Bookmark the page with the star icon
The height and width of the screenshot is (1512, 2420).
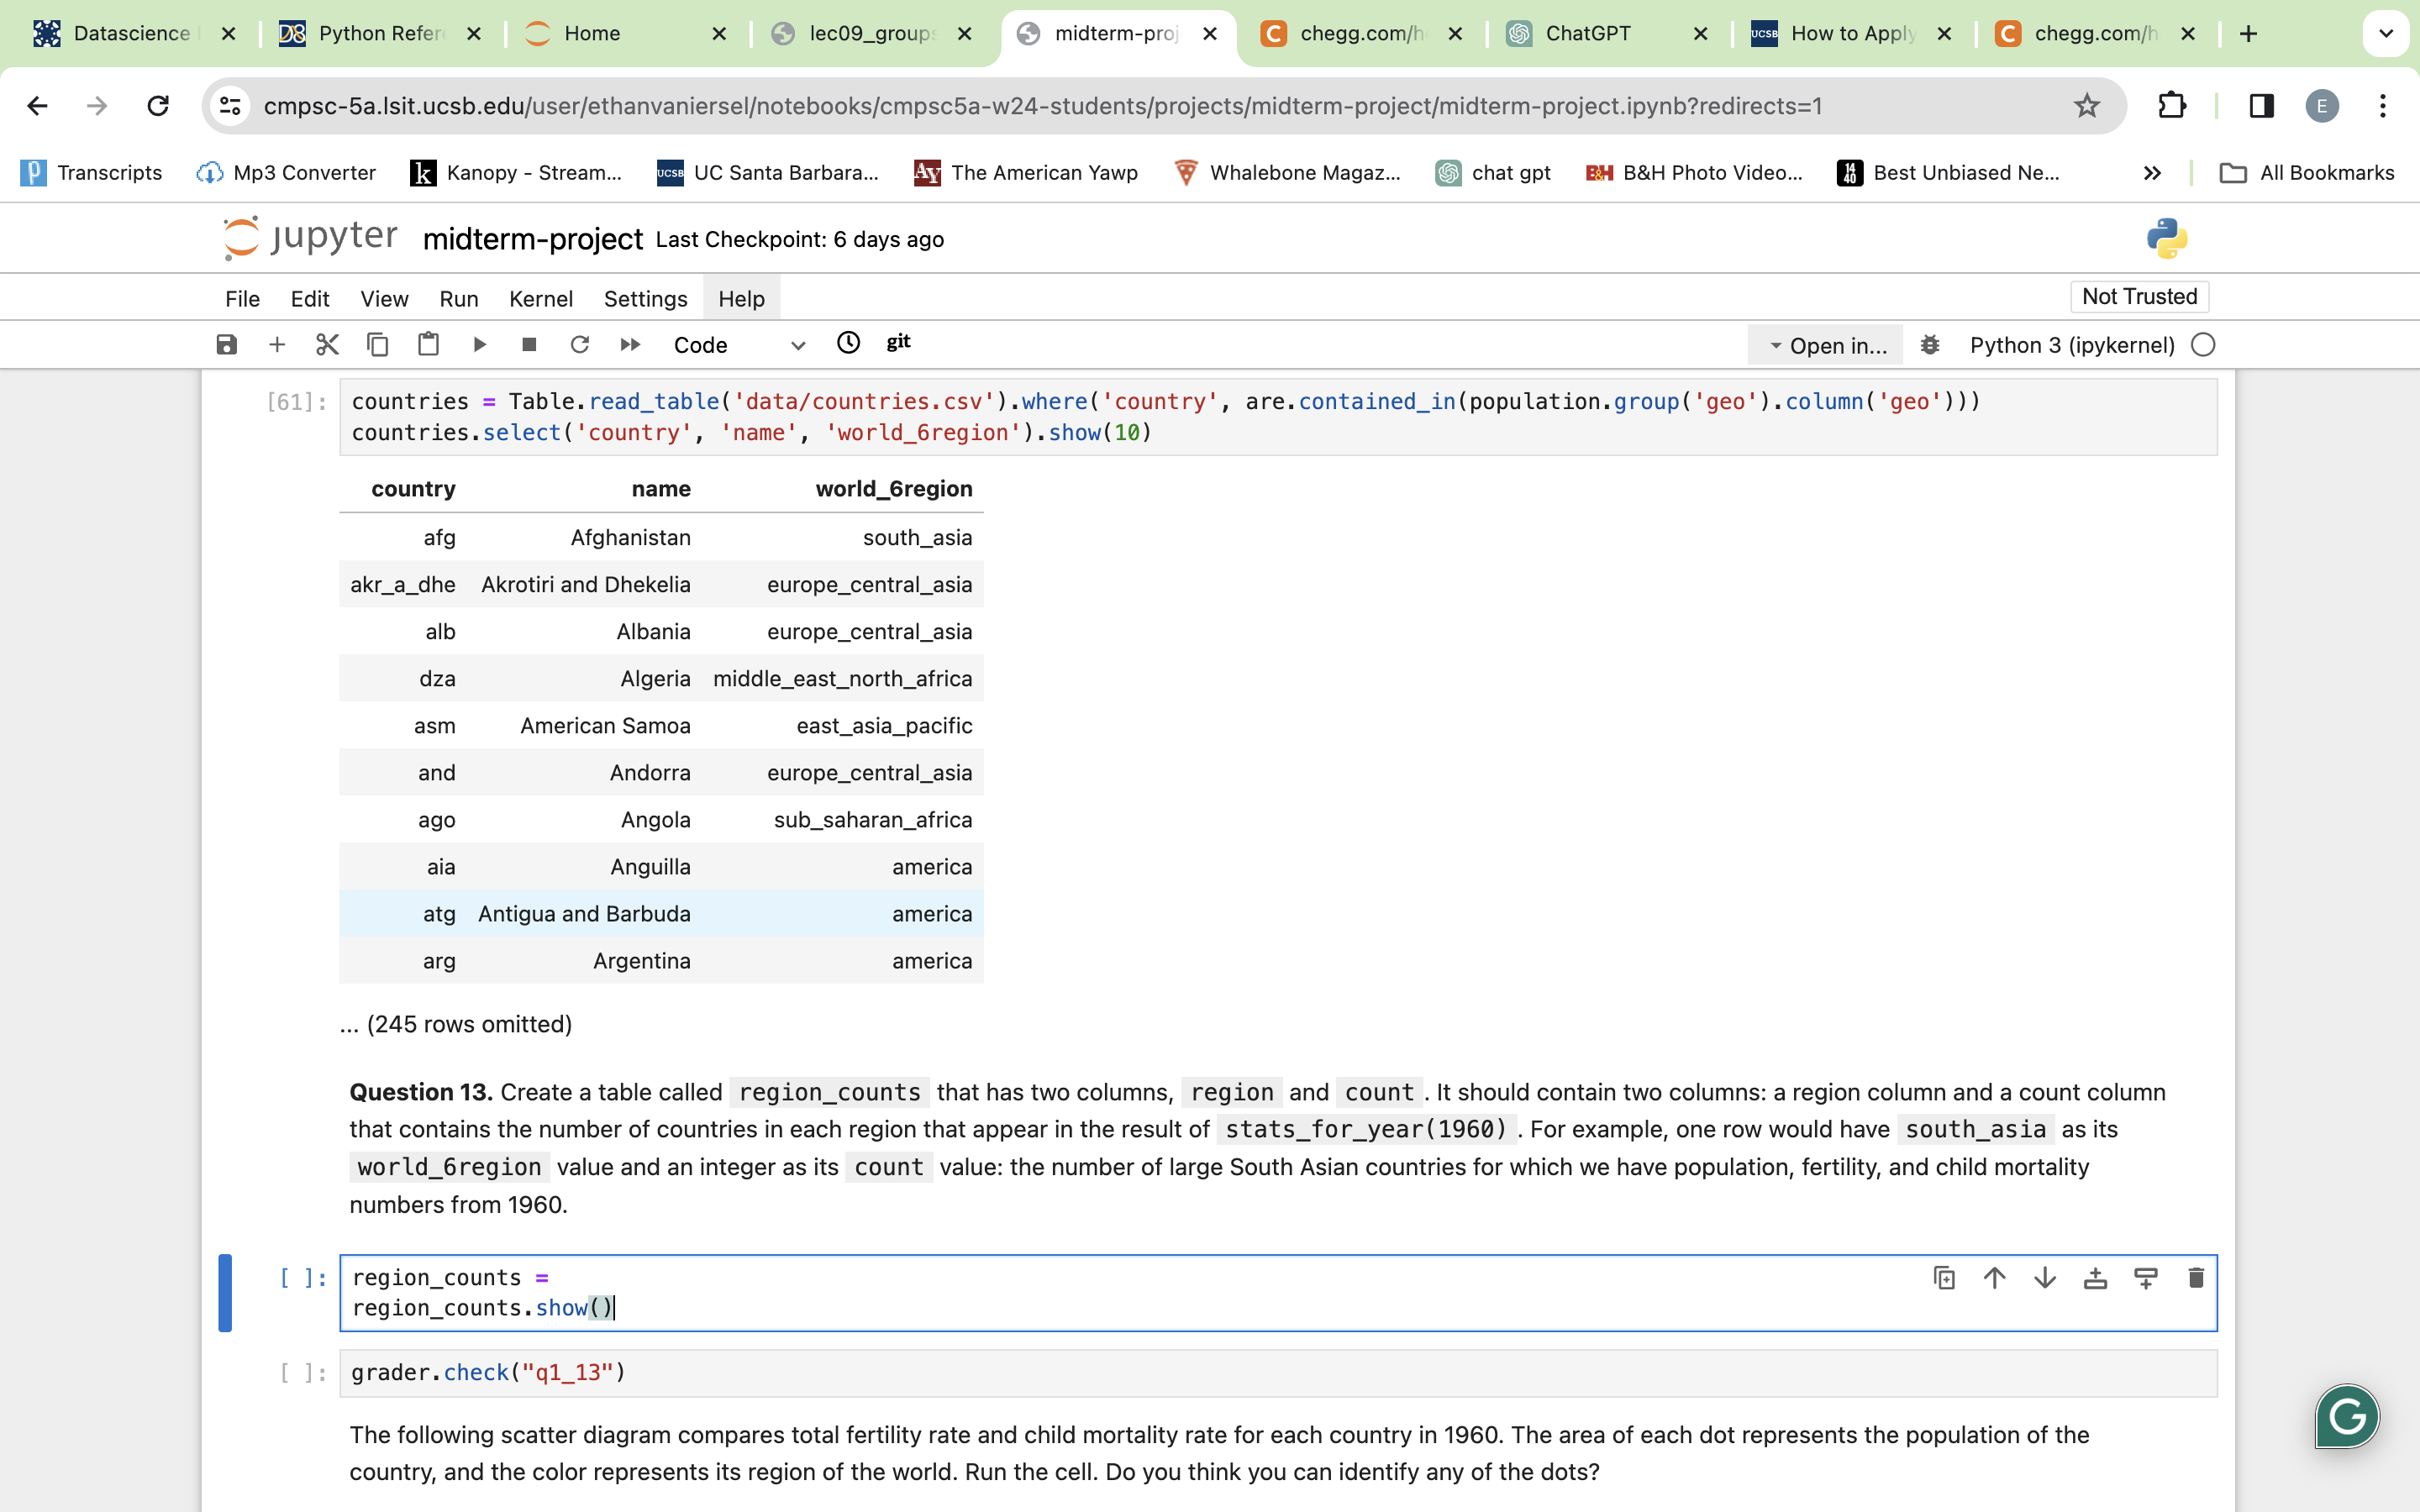[x=2085, y=106]
